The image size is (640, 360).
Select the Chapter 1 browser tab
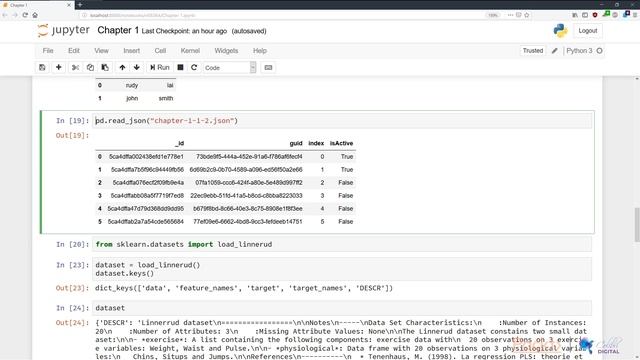37,5
